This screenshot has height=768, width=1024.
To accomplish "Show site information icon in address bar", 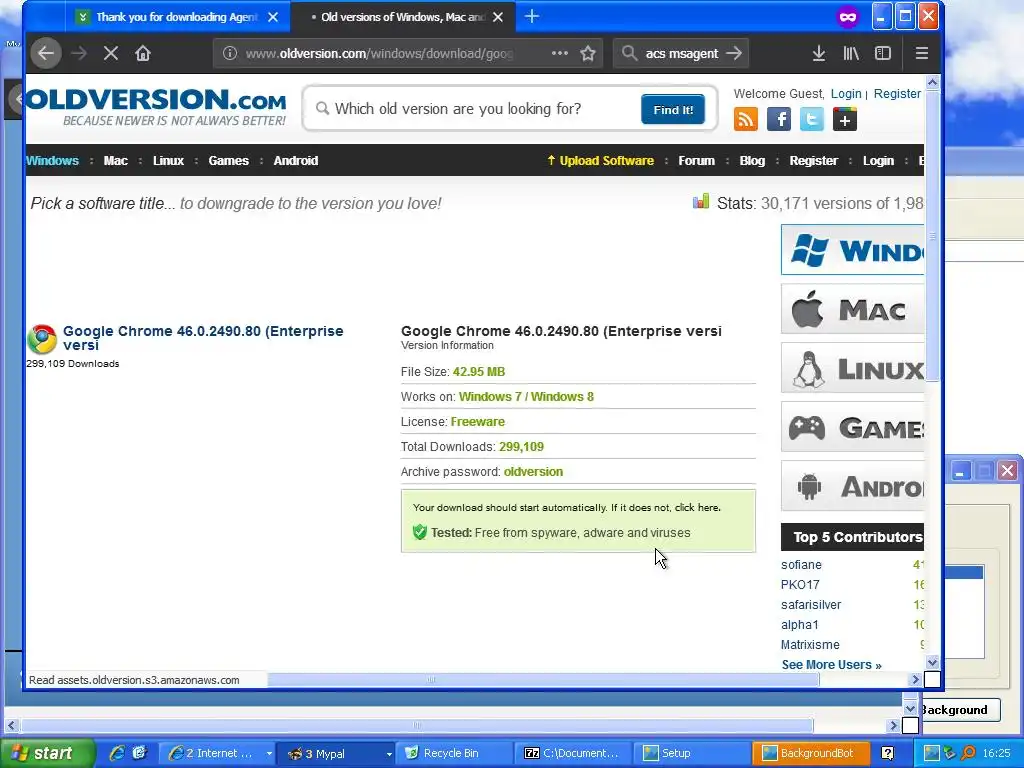I will coord(230,54).
